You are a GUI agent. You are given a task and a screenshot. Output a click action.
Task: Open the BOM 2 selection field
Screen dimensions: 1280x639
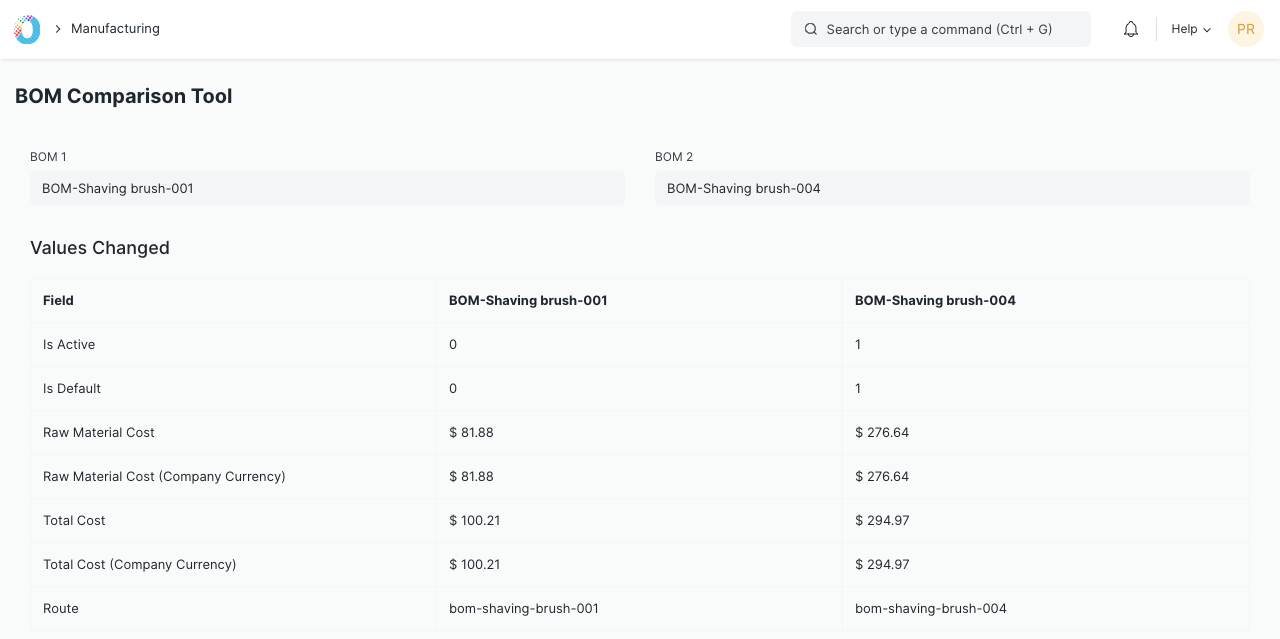click(x=952, y=188)
